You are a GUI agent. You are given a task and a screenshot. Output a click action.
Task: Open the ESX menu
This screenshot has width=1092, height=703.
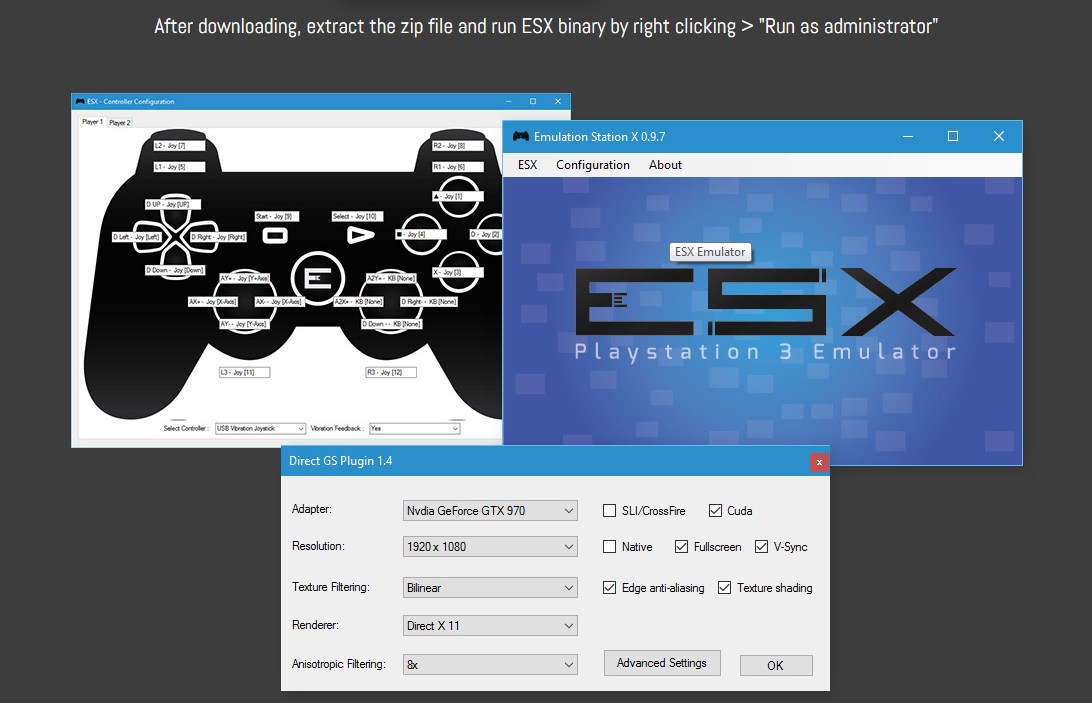[x=527, y=165]
